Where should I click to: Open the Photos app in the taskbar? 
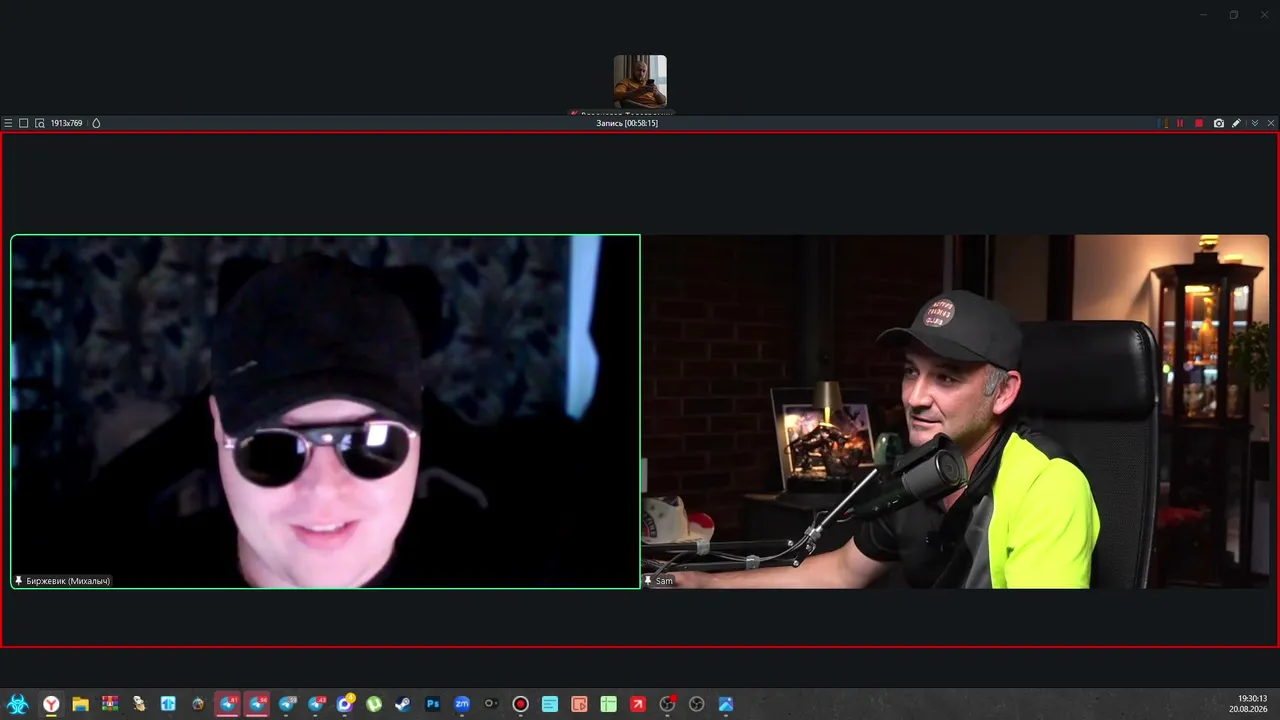point(726,704)
